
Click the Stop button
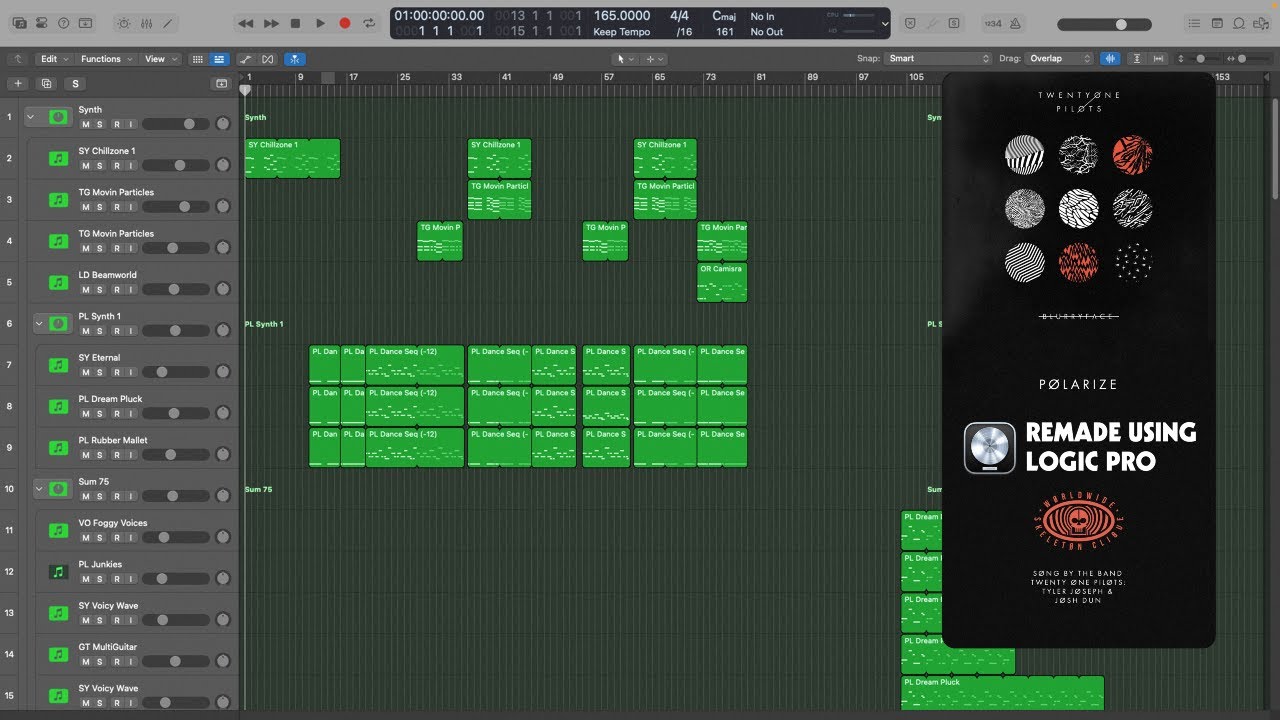tap(295, 23)
